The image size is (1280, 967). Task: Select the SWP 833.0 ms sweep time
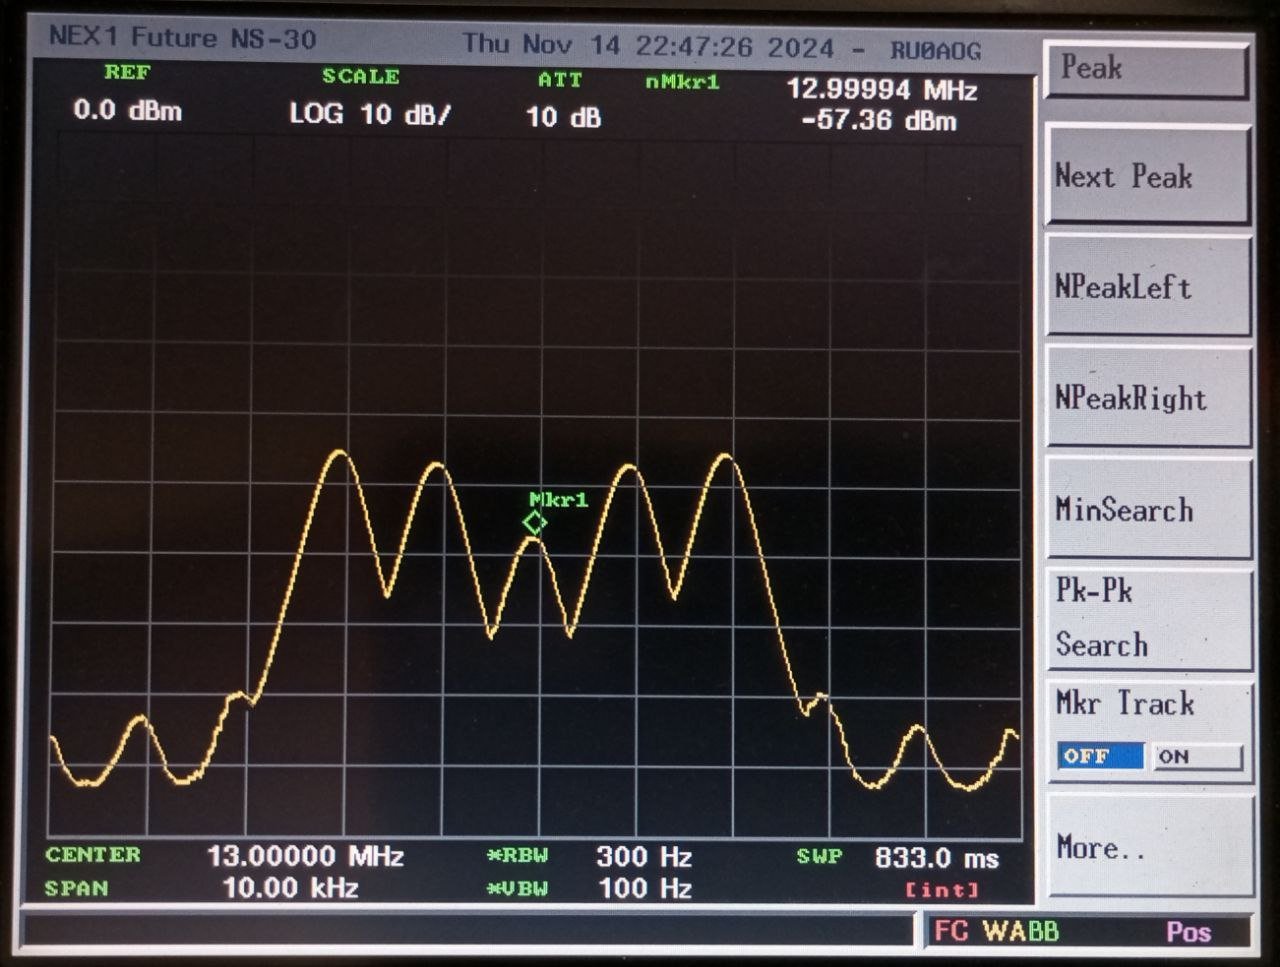pos(936,858)
